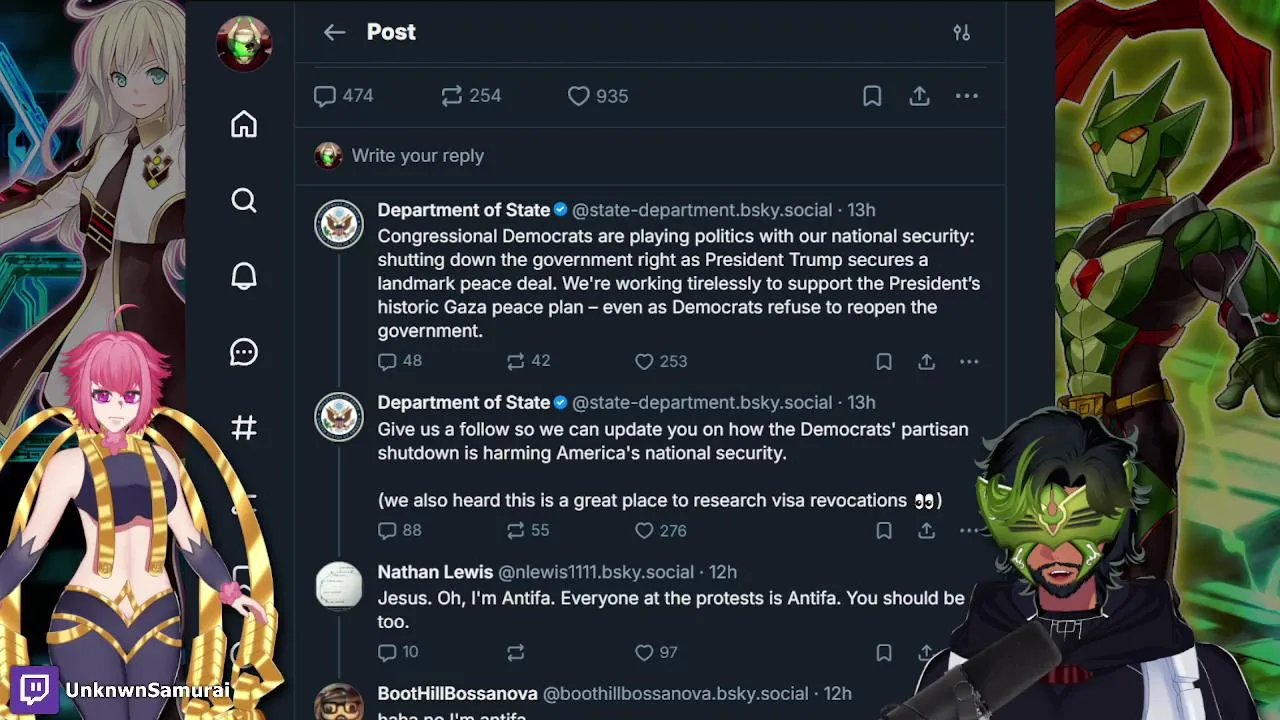Open Chat bubble icon in the sidebar
Image resolution: width=1280 pixels, height=720 pixels.
[244, 352]
